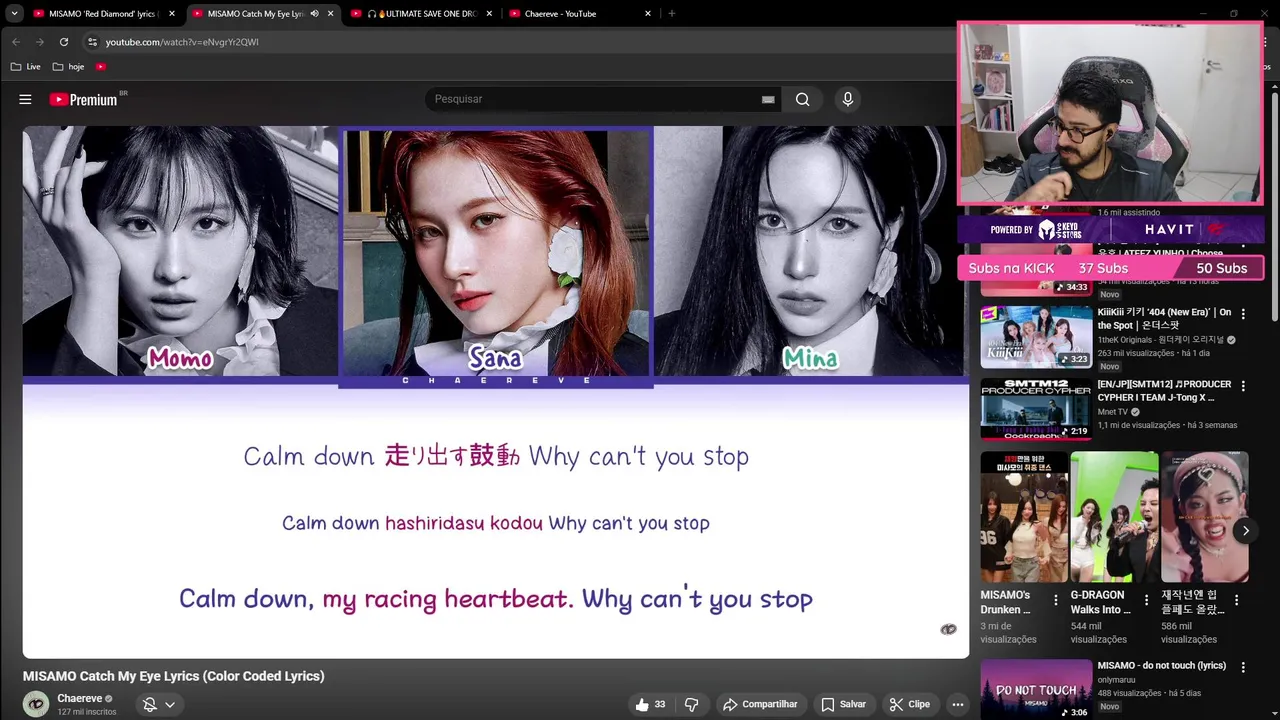Click the Clipe clip button
1280x720 pixels.
tap(910, 704)
